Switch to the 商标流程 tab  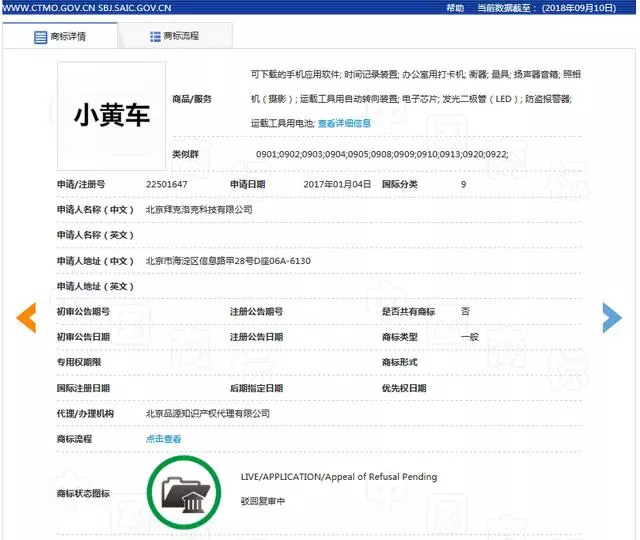point(175,36)
